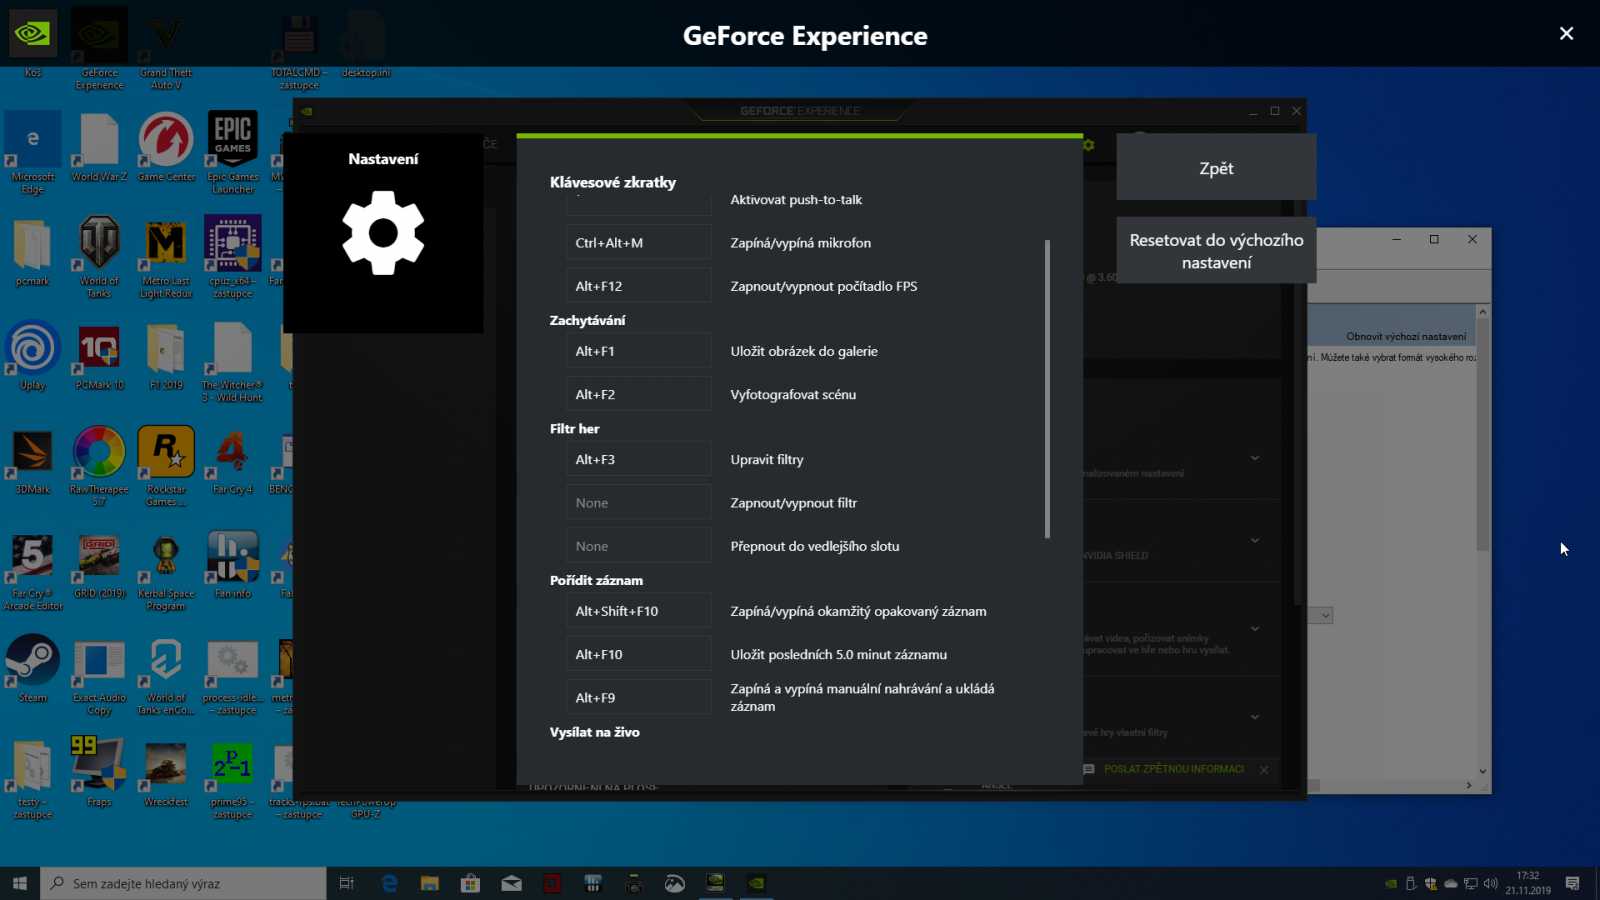
Task: Dismiss the feedback bar with its X
Action: pyautogui.click(x=1264, y=769)
